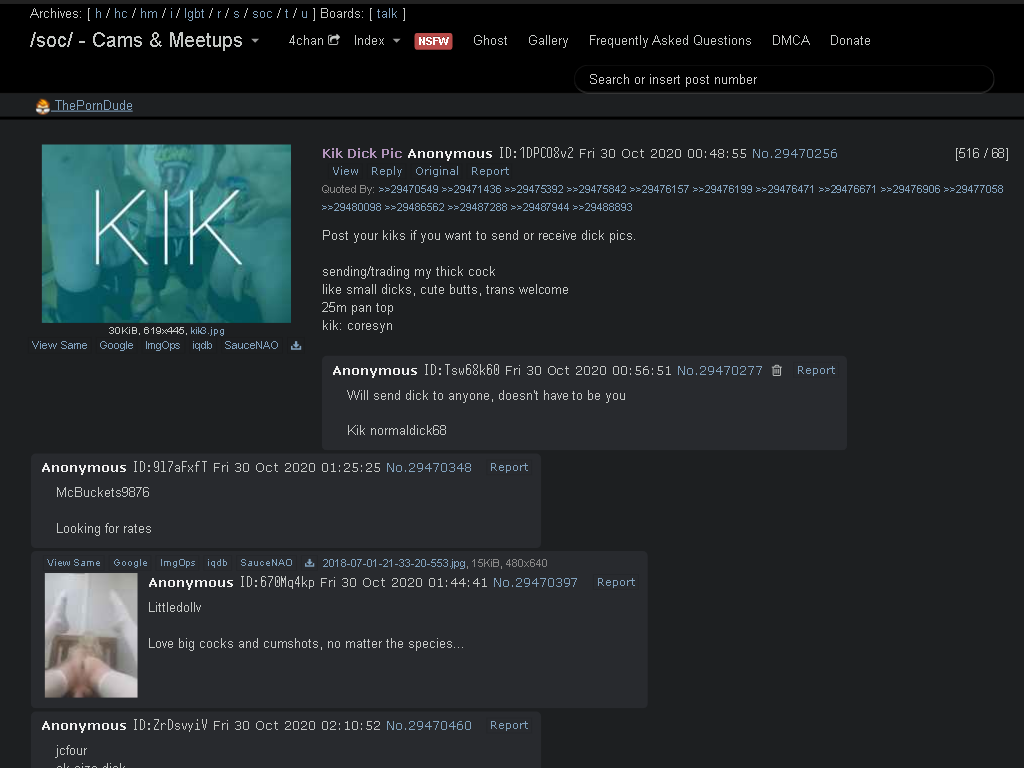Image resolution: width=1024 pixels, height=768 pixels.
Task: Follow quoted-by link >>29476157
Action: [659, 189]
